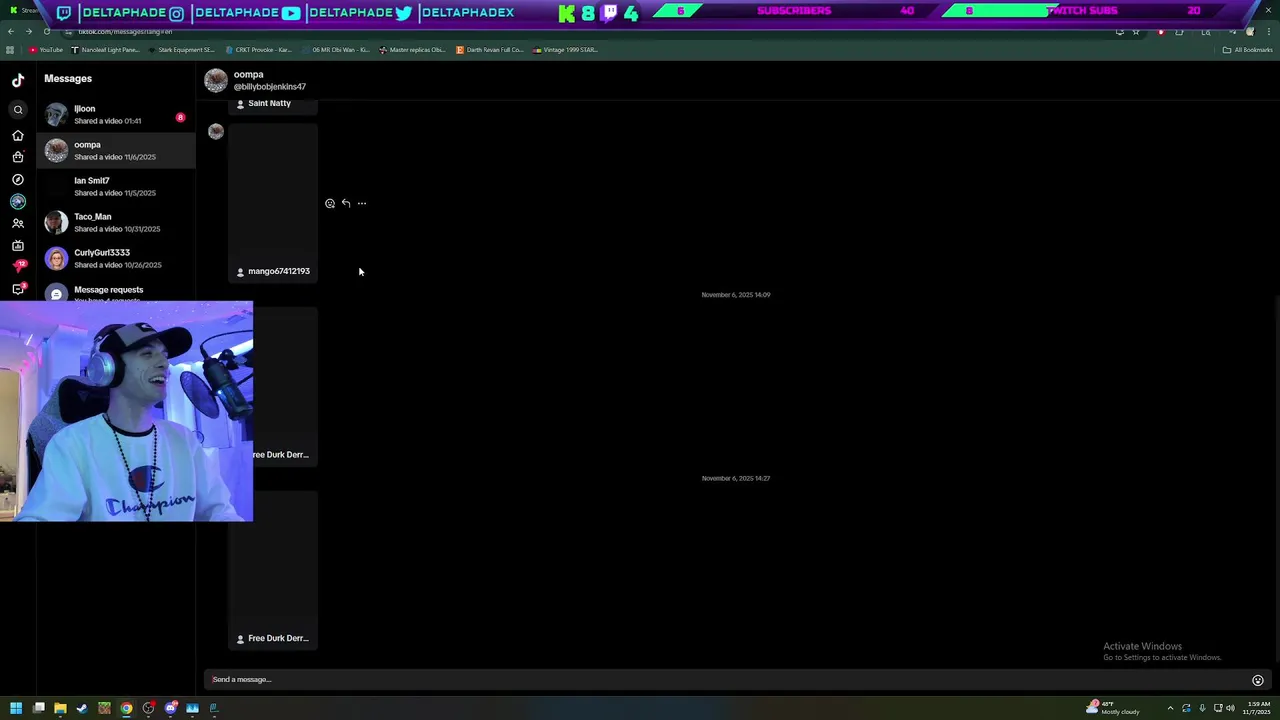This screenshot has width=1280, height=720.
Task: Open Vintage 1999 STAR bookmark
Action: pos(566,50)
